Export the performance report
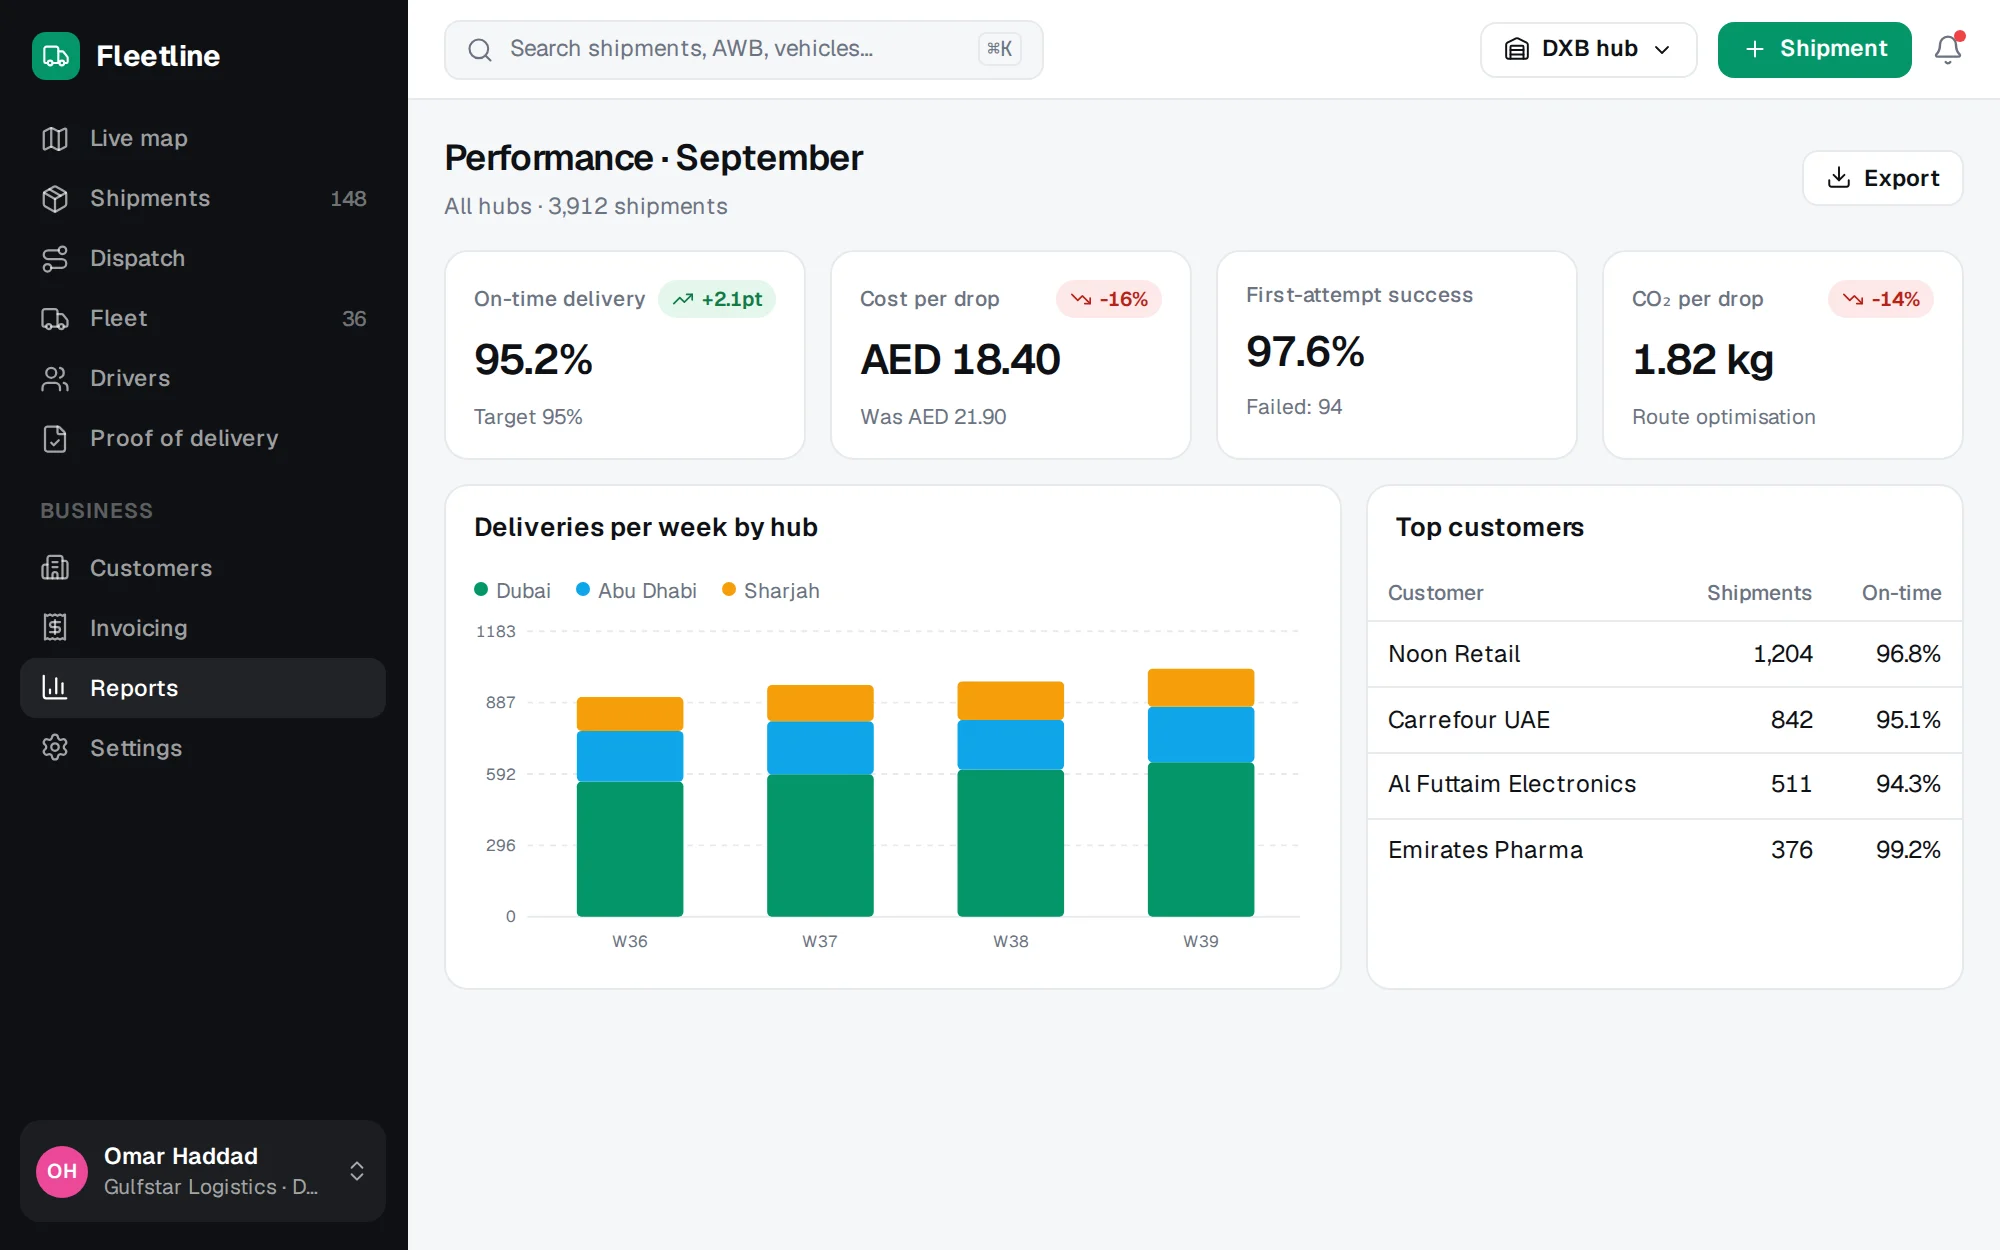This screenshot has width=2000, height=1250. coord(1882,178)
